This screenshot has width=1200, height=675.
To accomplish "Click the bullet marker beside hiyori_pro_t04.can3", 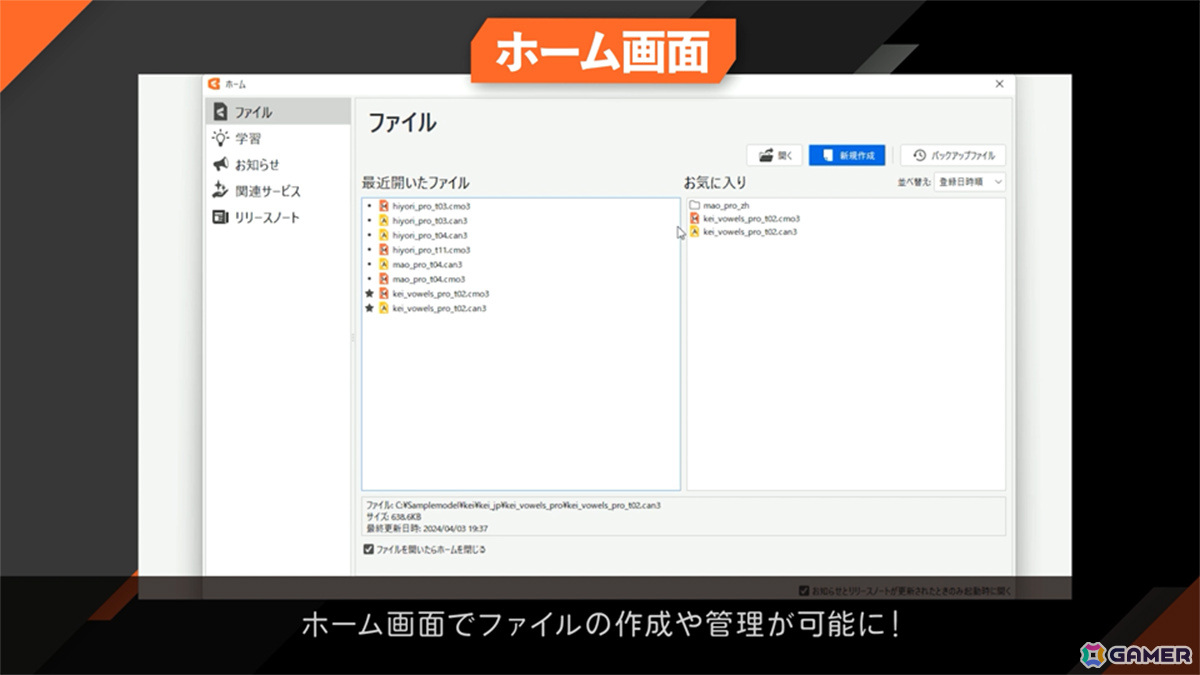I will (370, 235).
